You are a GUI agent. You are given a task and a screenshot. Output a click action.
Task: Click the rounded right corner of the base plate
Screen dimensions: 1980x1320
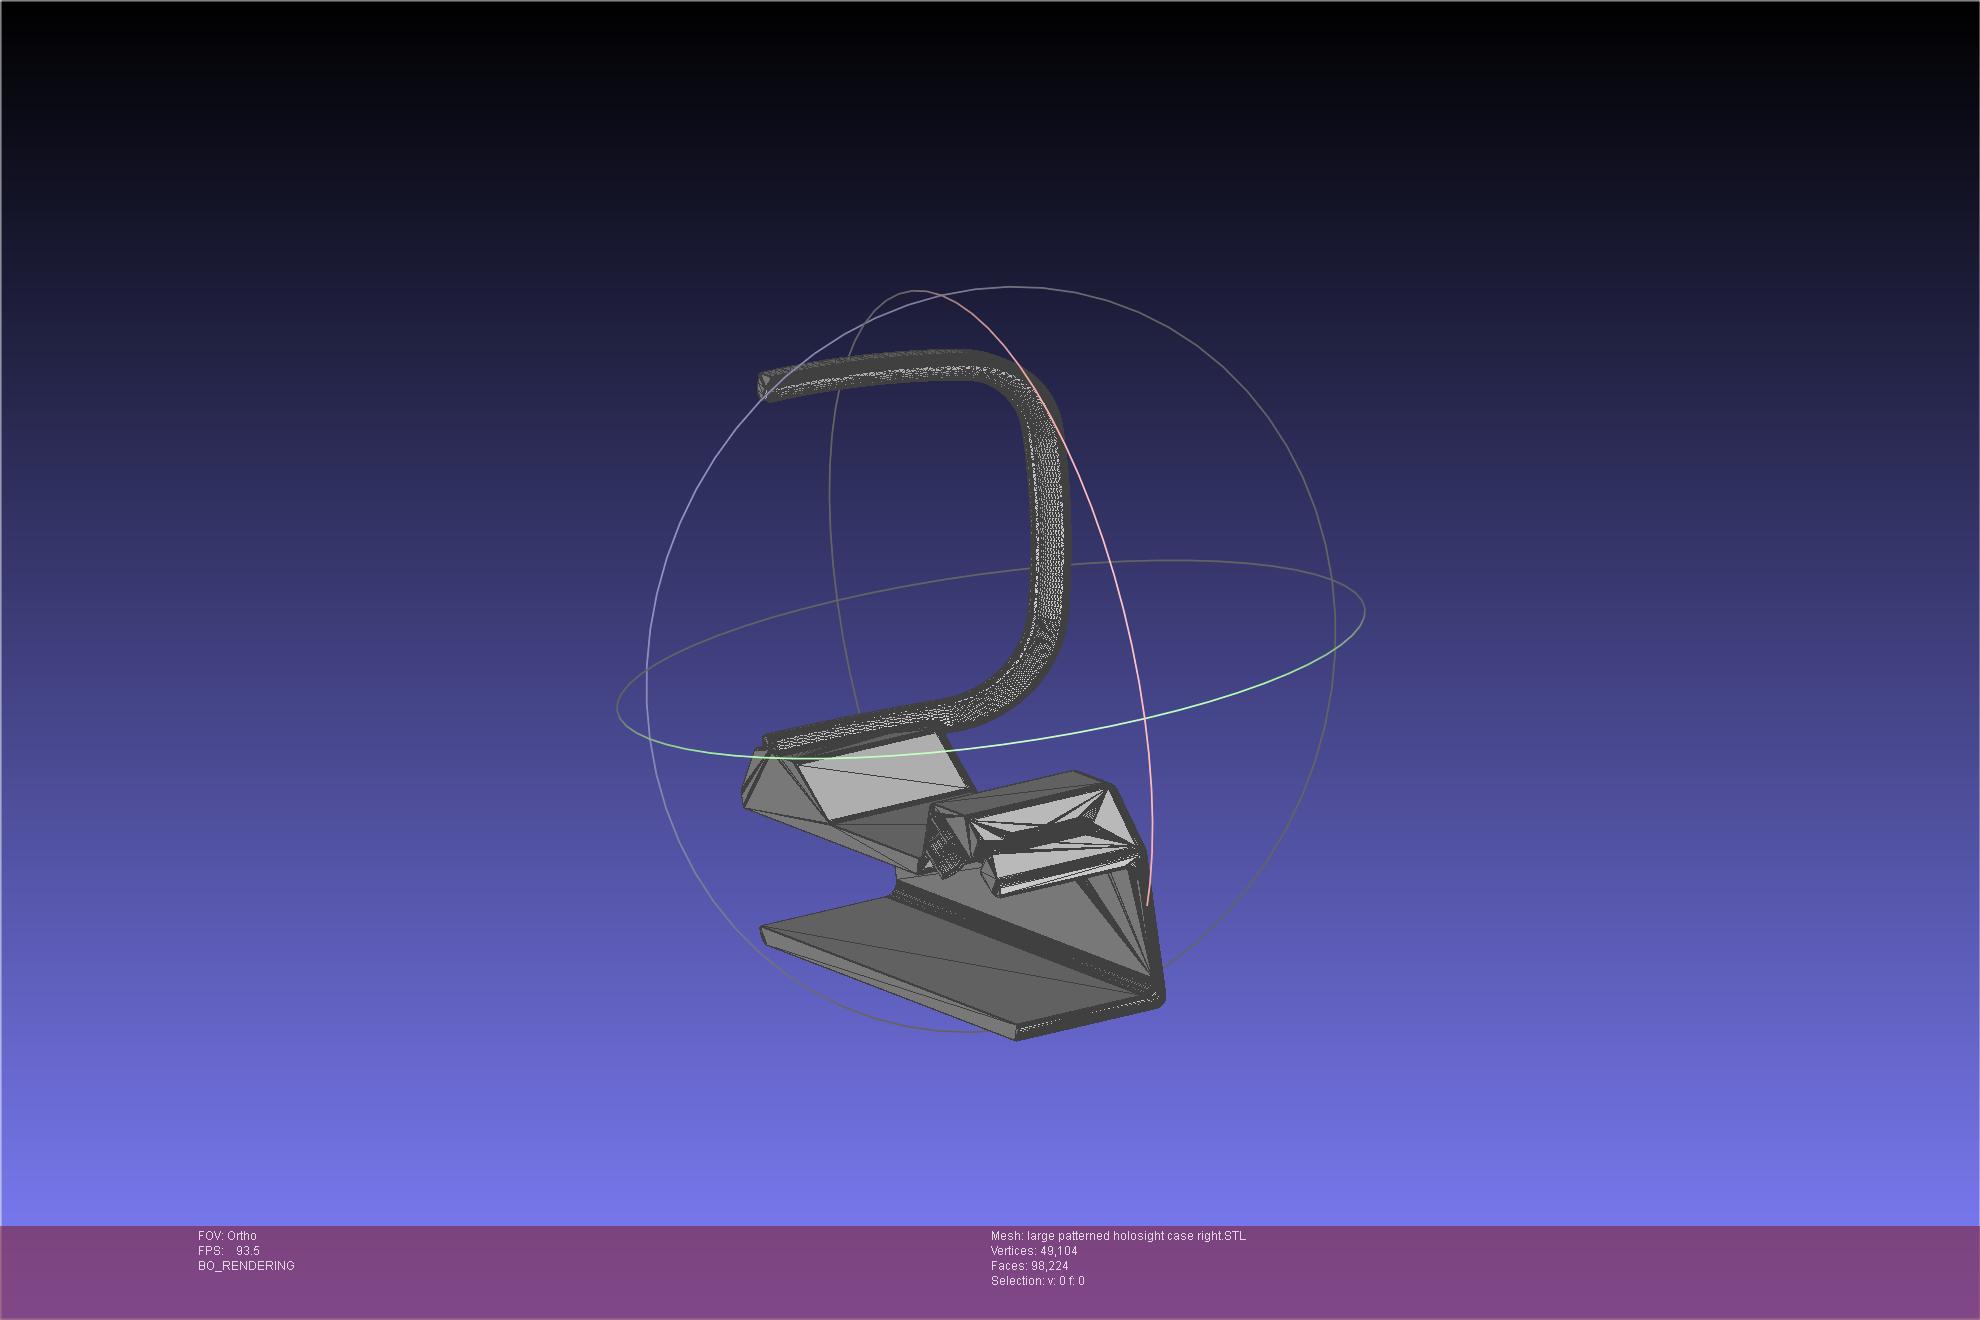[1156, 996]
